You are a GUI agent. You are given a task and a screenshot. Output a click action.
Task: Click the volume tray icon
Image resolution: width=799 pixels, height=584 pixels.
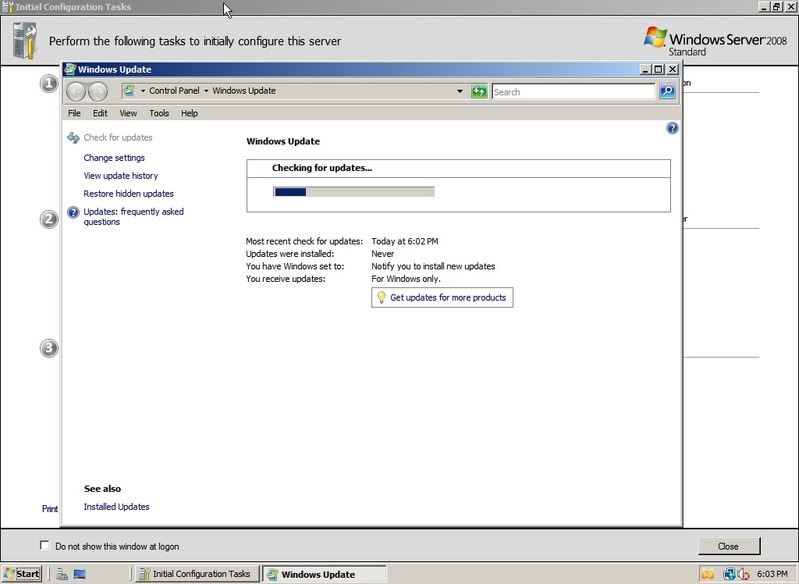(743, 574)
